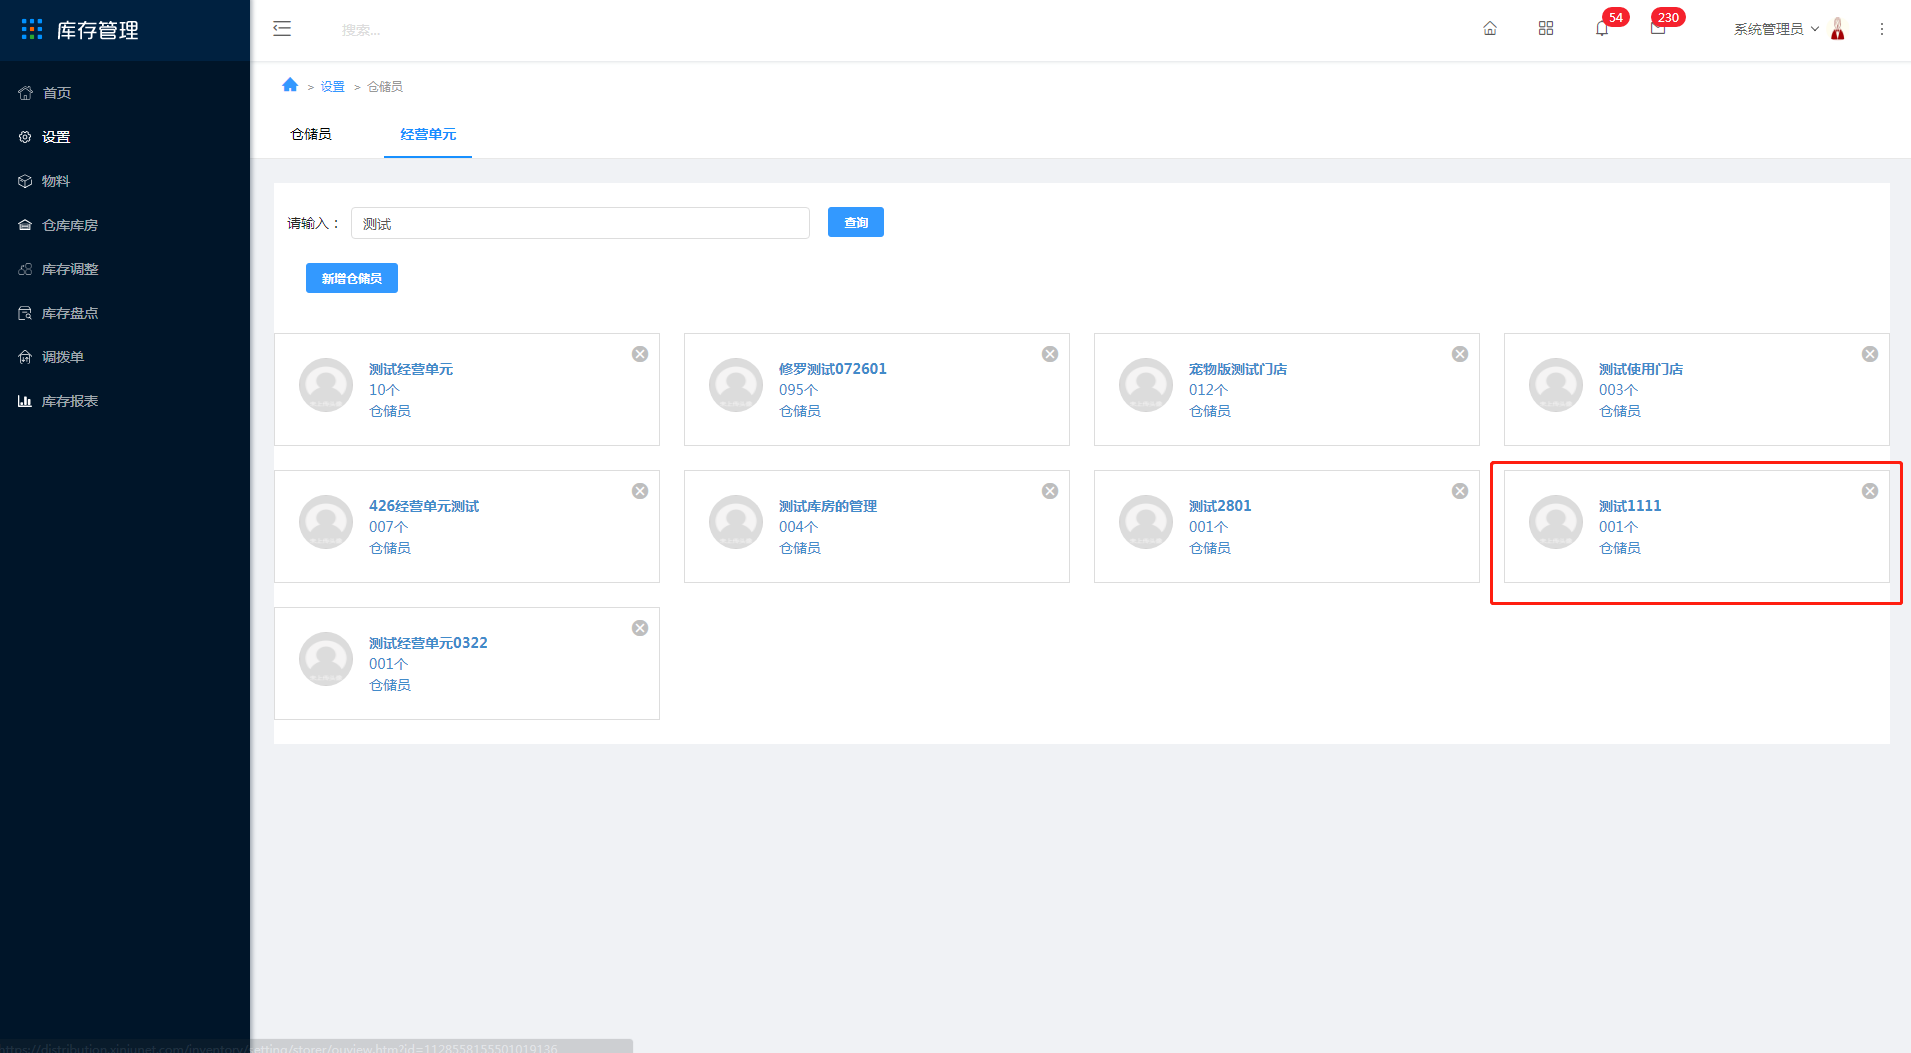Click the breadcrumb home icon
Viewport: 1911px width, 1053px height.
point(290,85)
